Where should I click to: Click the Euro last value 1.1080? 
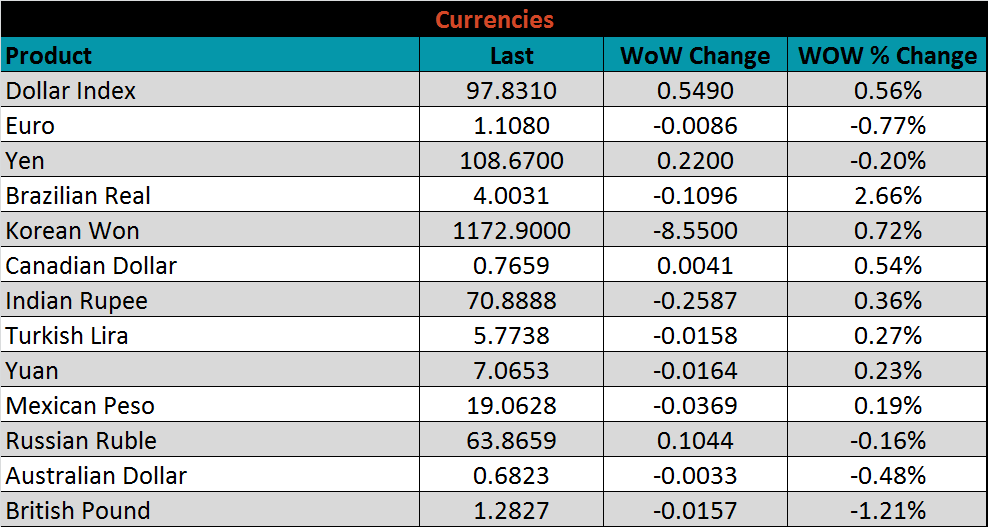[511, 126]
